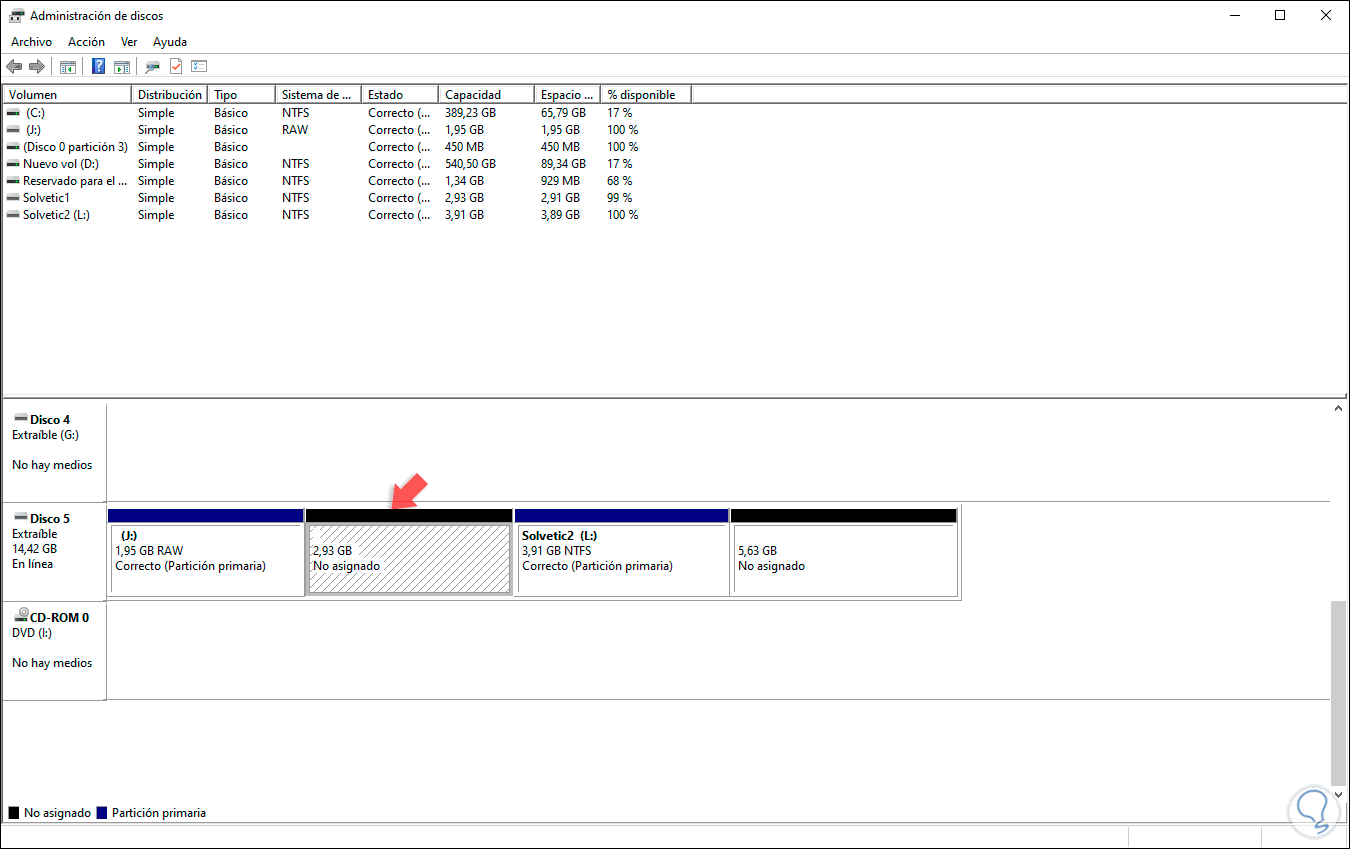Open the Ayuda menu

(x=169, y=41)
